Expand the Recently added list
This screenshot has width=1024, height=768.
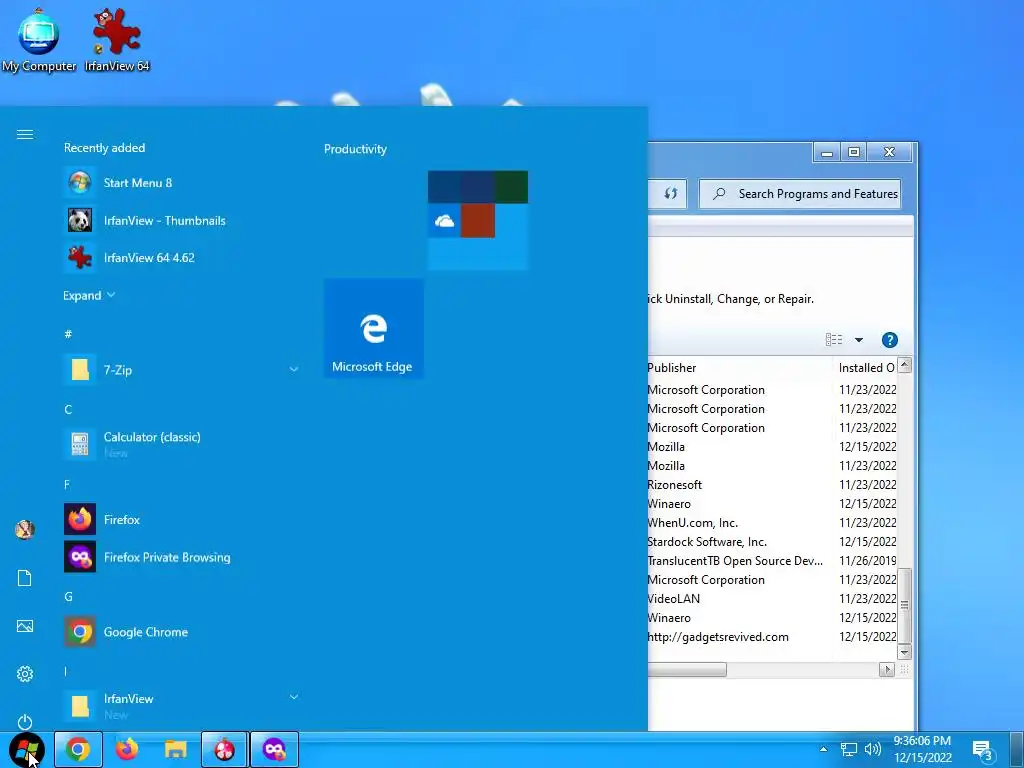coord(89,296)
